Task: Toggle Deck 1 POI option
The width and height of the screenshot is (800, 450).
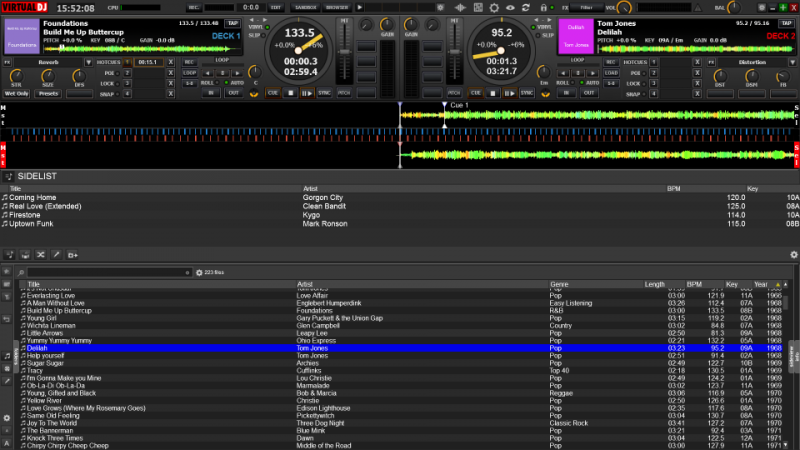Action: tap(111, 73)
